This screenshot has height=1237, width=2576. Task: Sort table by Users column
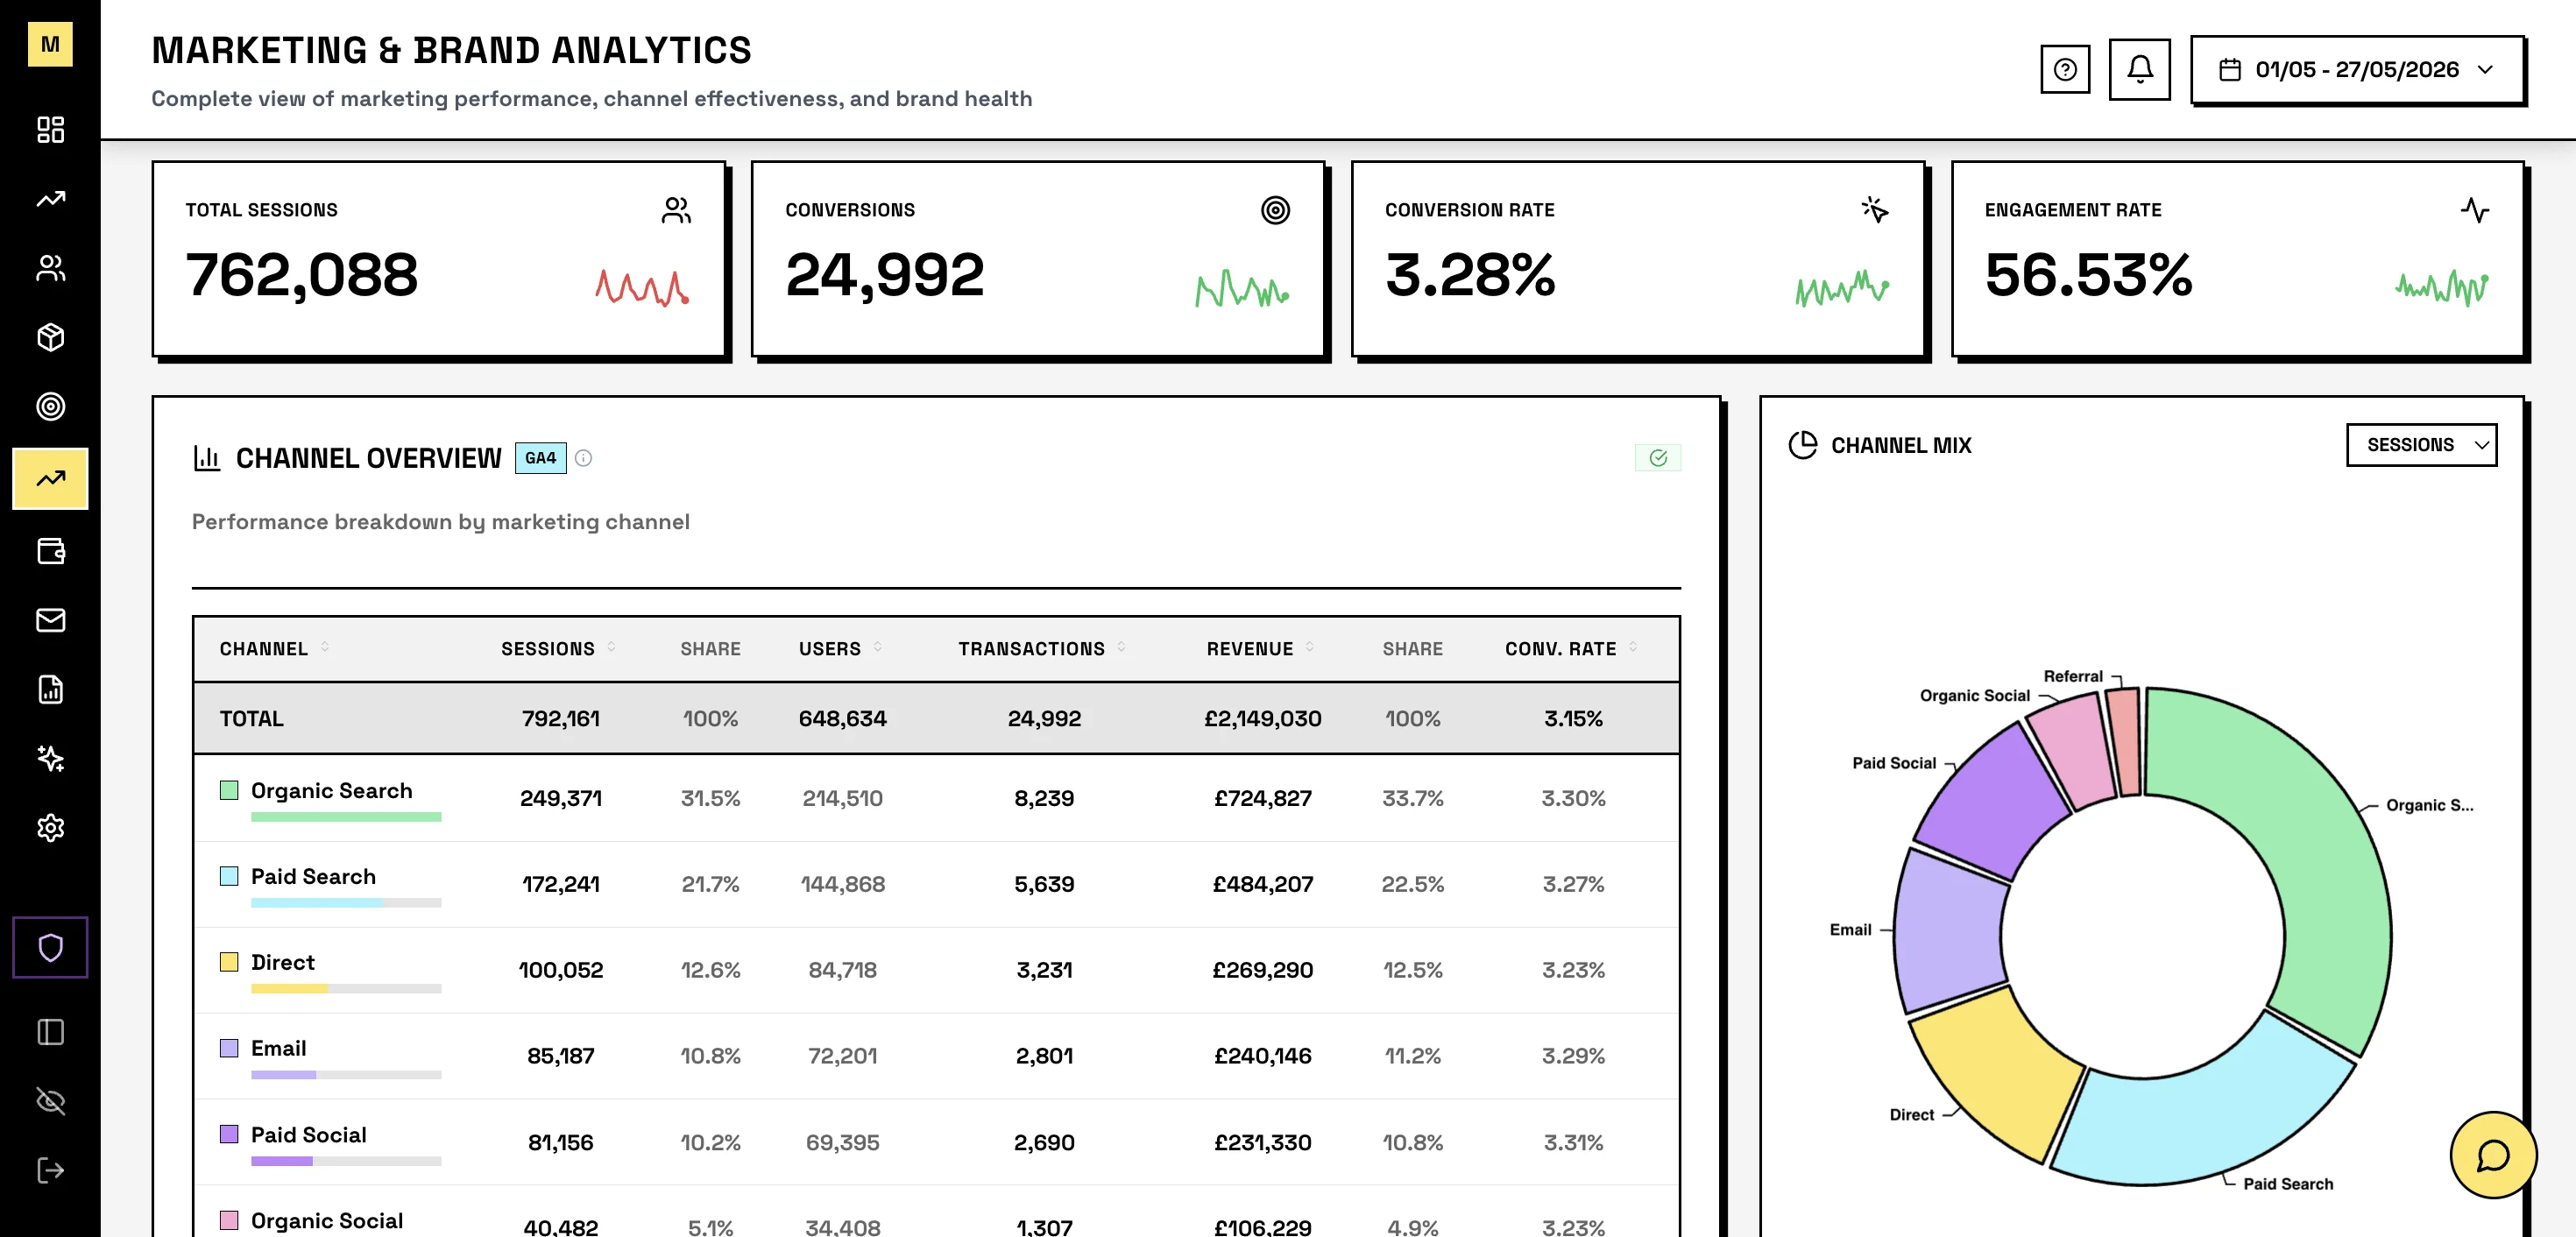tap(840, 649)
